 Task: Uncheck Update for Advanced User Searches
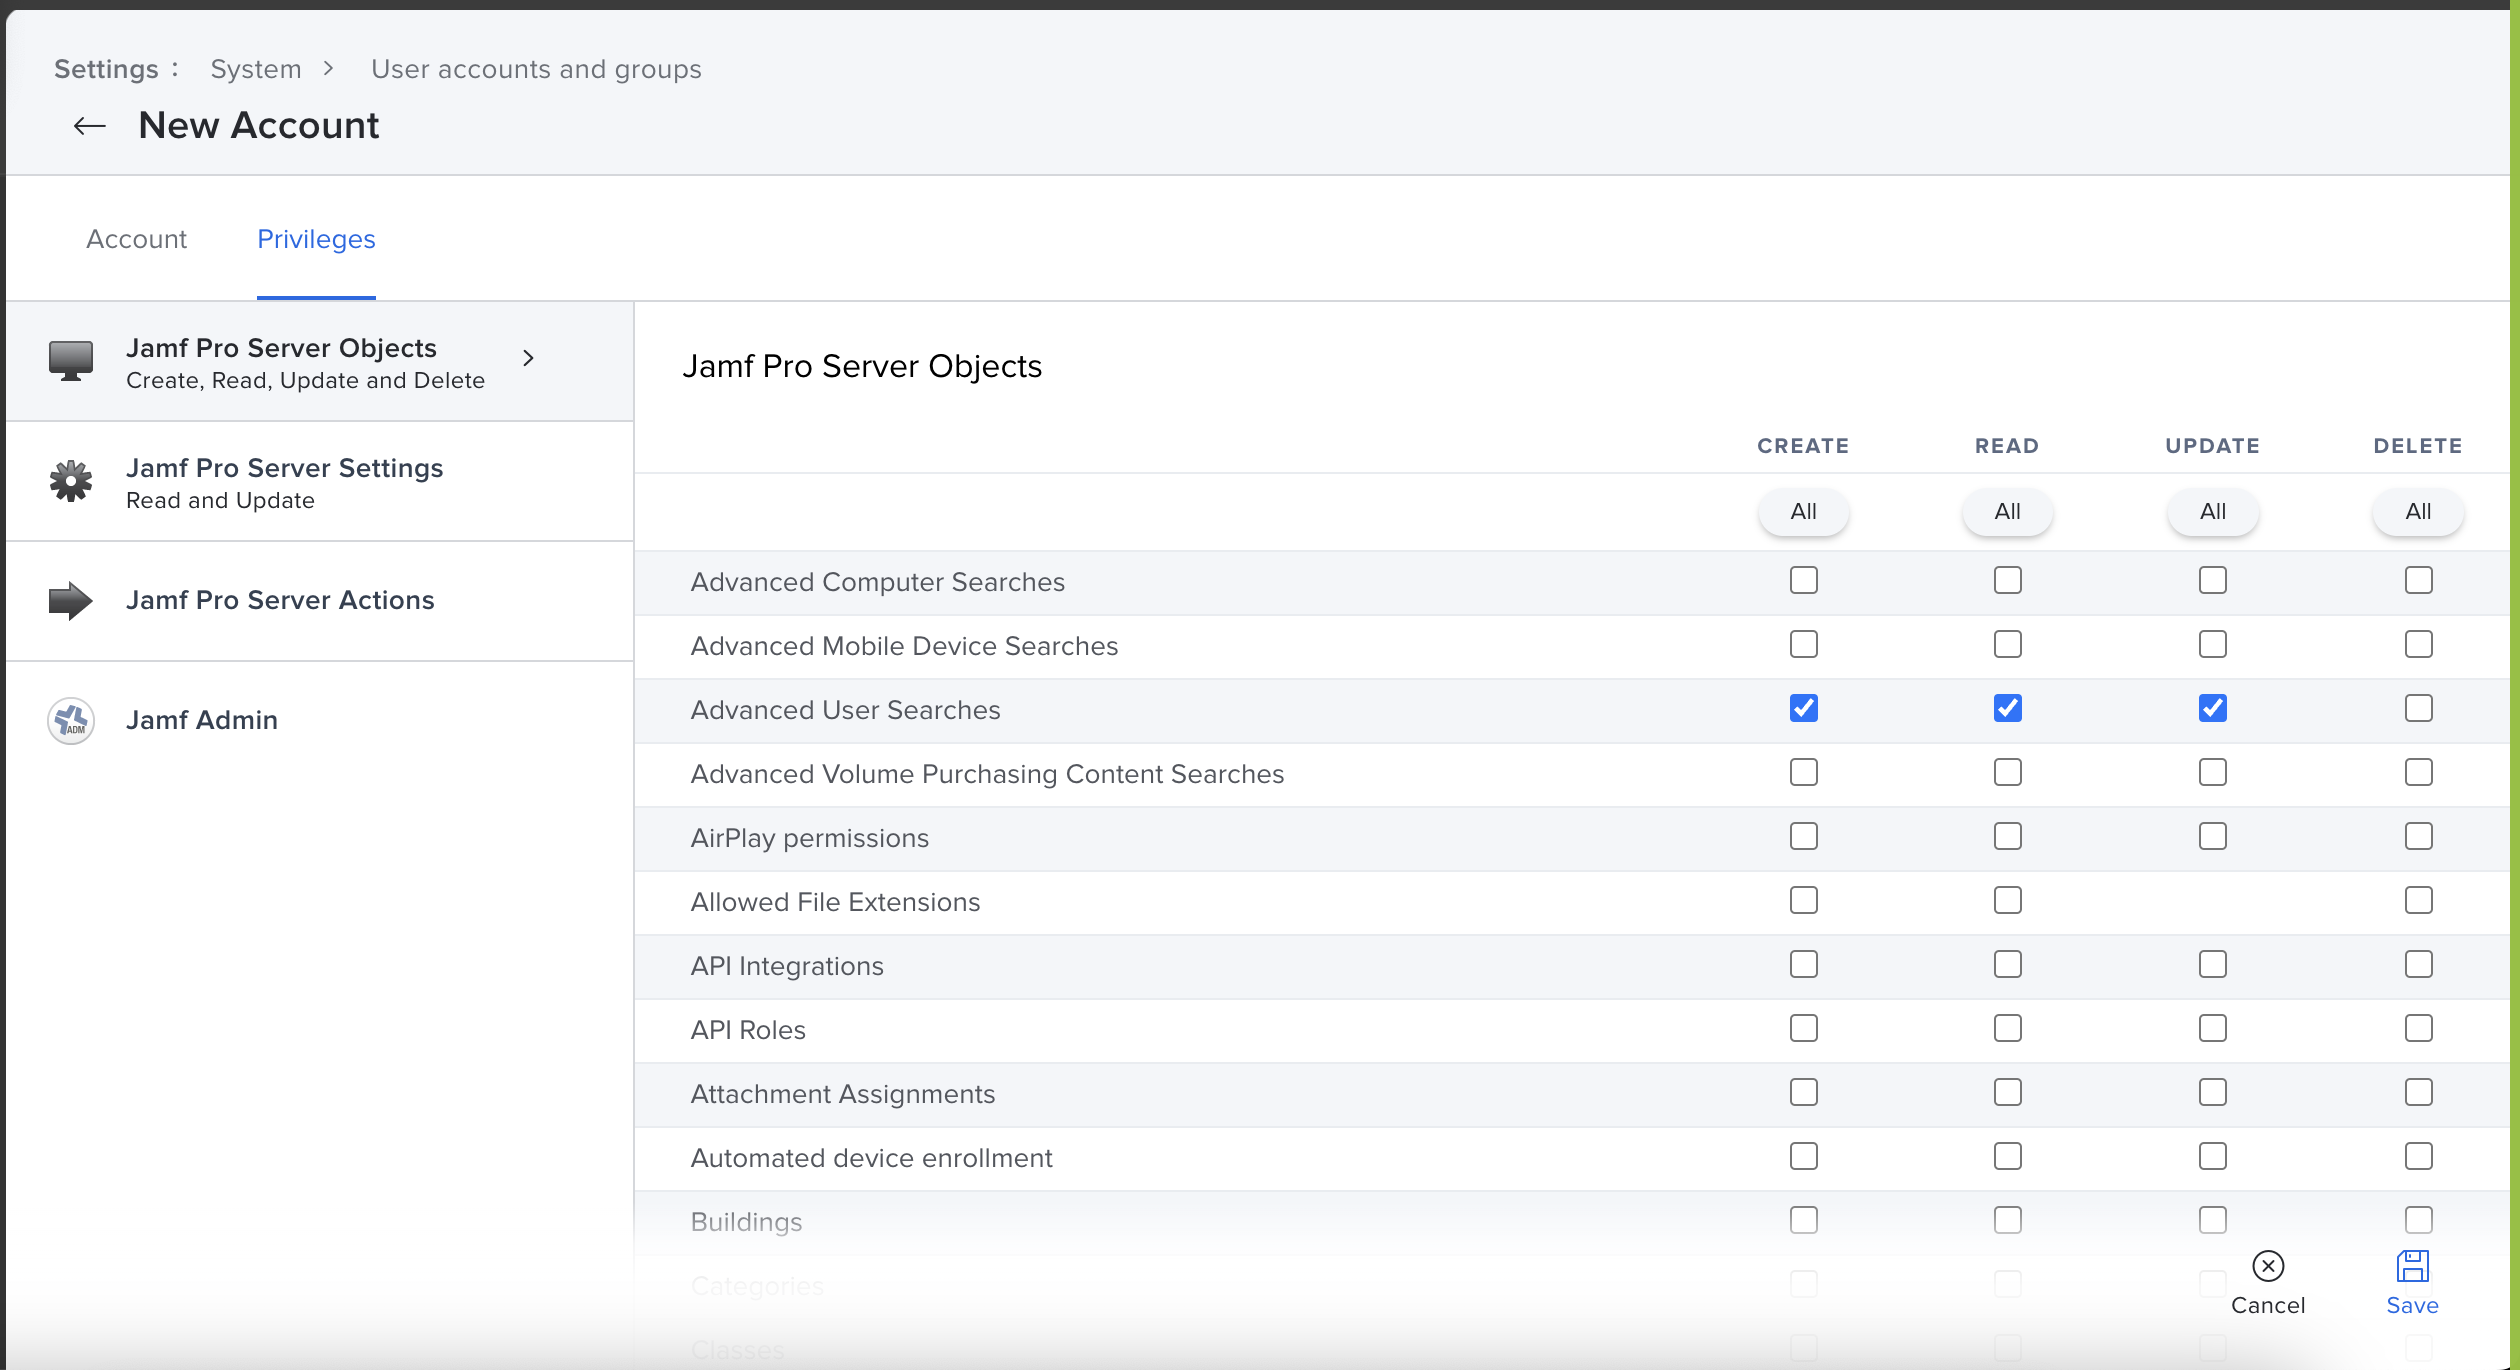pyautogui.click(x=2213, y=708)
